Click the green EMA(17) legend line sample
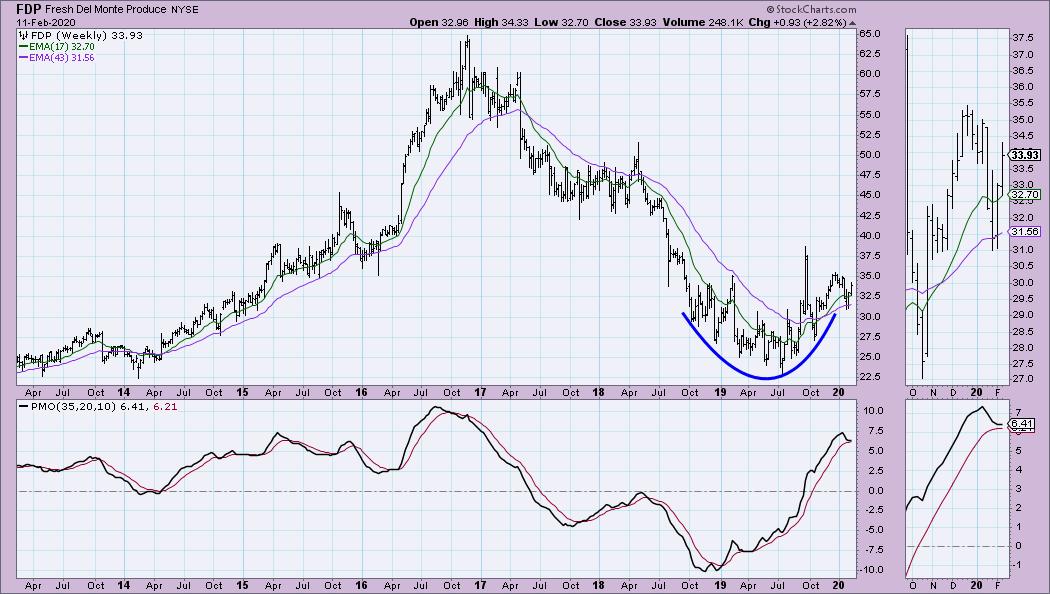Screen dimensions: 1050x594 (23, 47)
